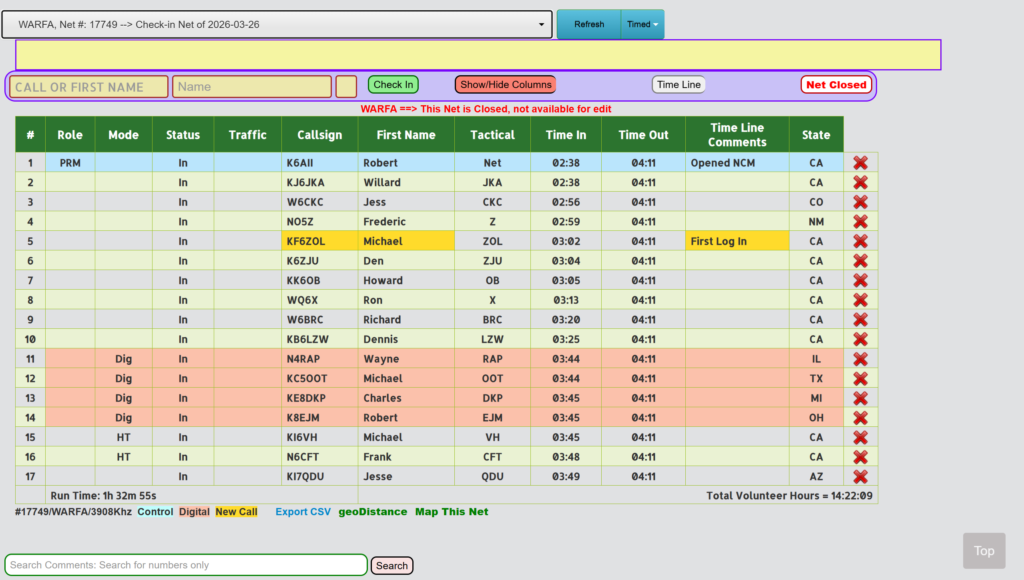Screen dimensions: 1024x580
Task: Delete N6CFT Frank row using red X
Action: [860, 457]
